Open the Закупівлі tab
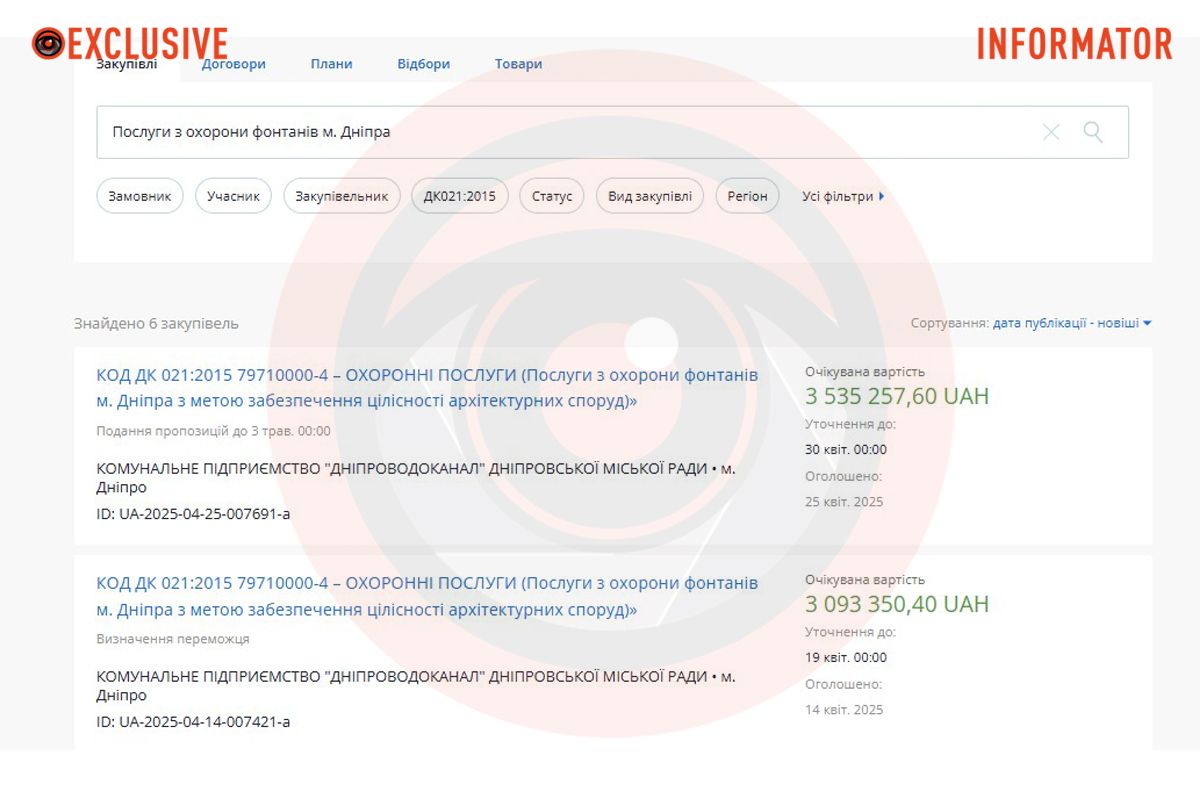This screenshot has height=800, width=1200. (126, 65)
